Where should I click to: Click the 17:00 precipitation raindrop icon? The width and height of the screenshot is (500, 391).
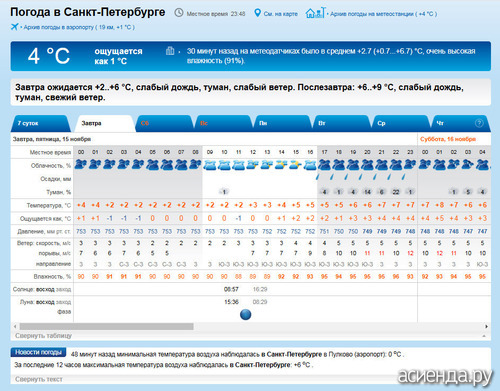coord(318,177)
